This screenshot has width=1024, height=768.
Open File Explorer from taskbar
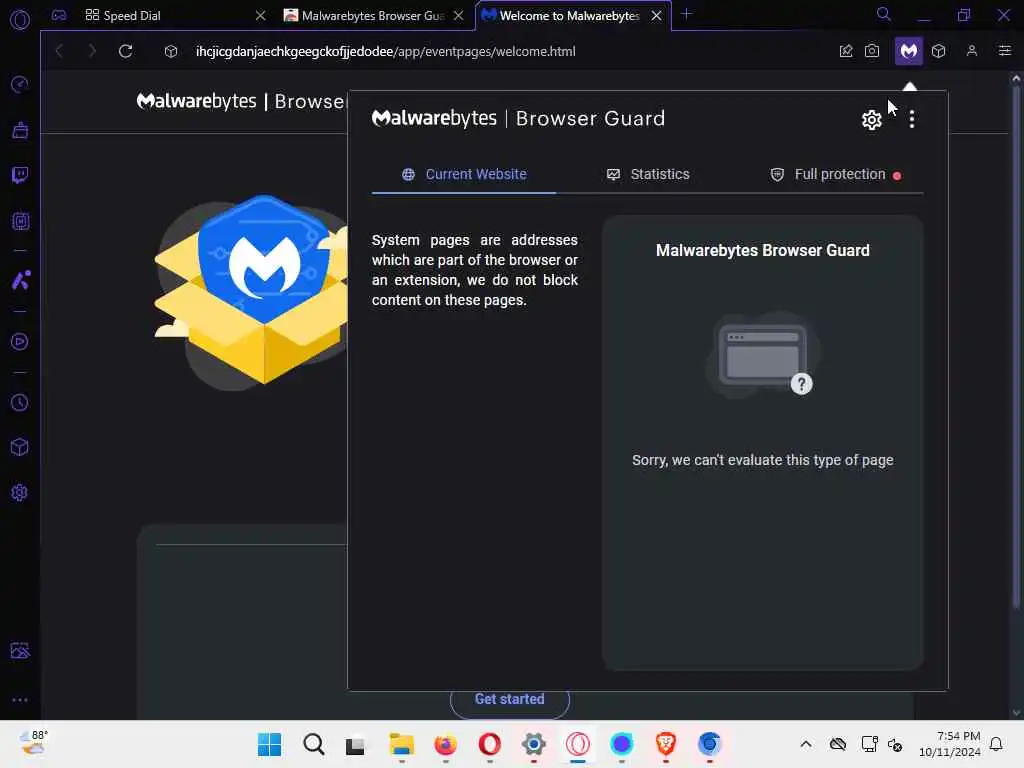(401, 744)
